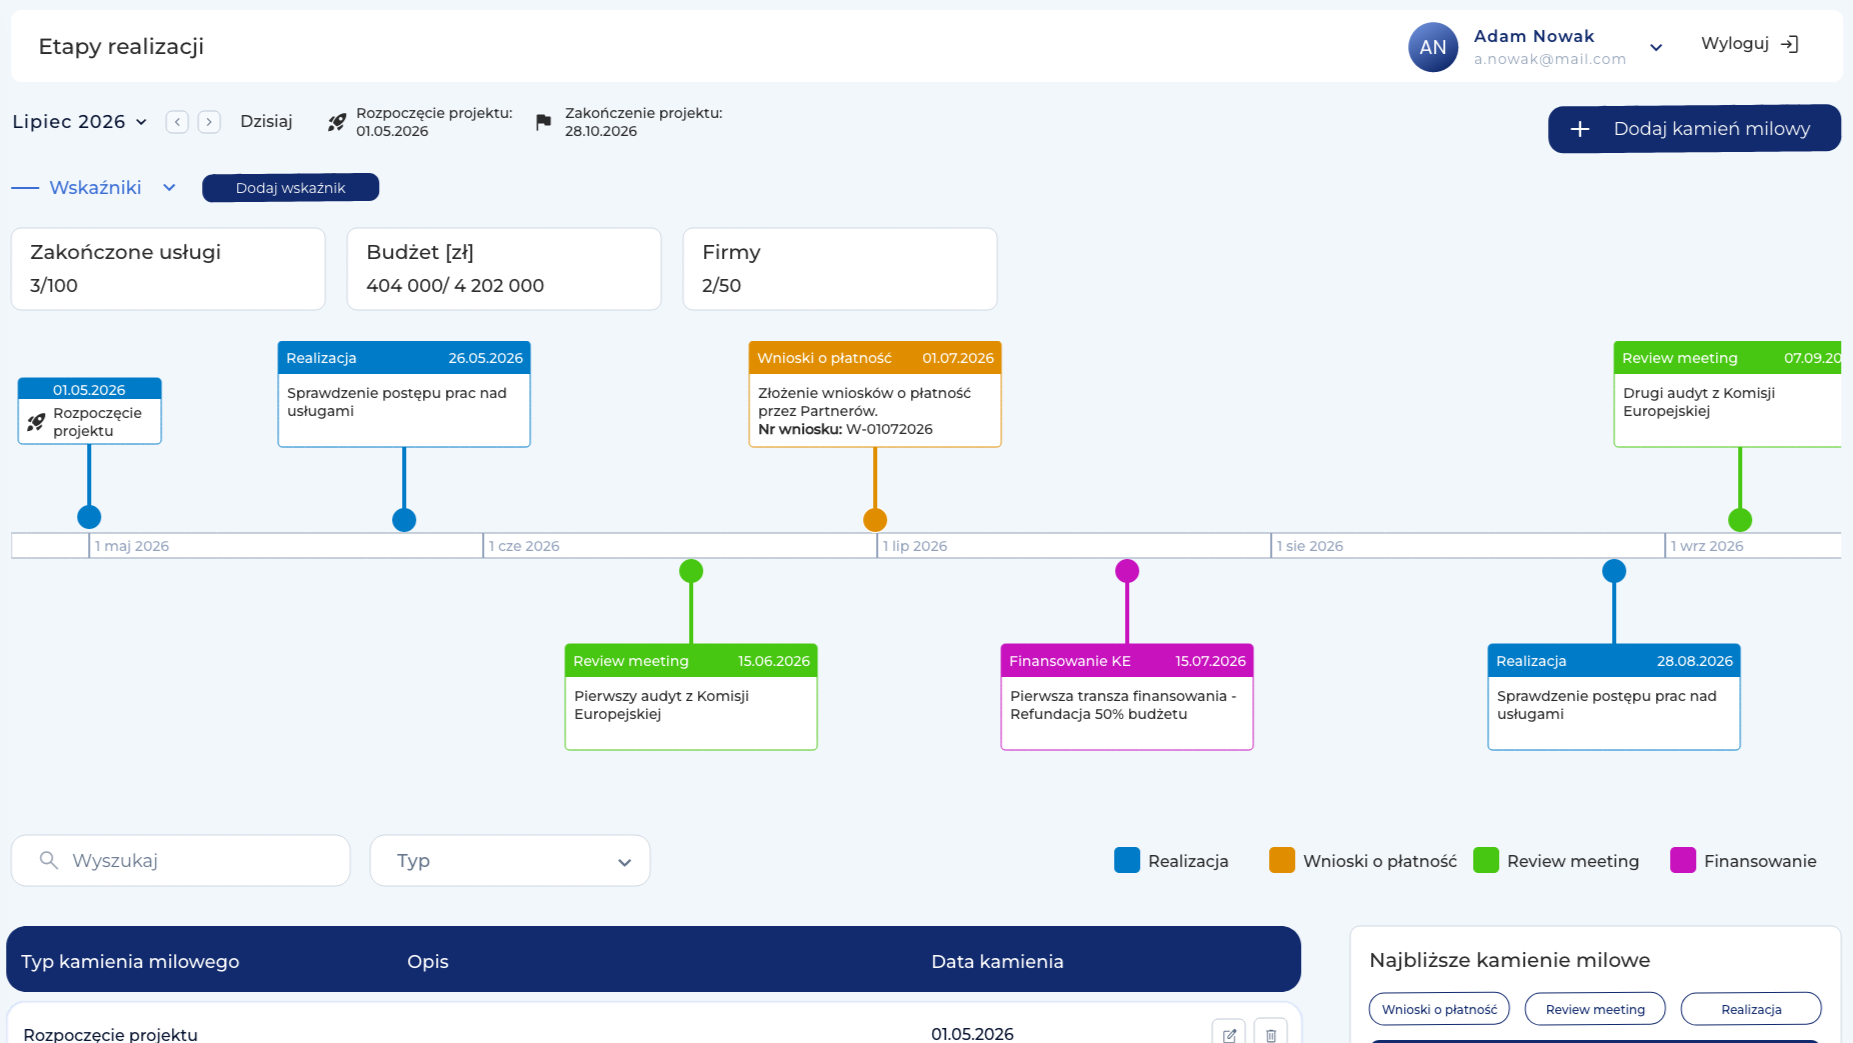The height and width of the screenshot is (1043, 1853).
Task: Sort by Data kamienia column header
Action: pos(997,962)
